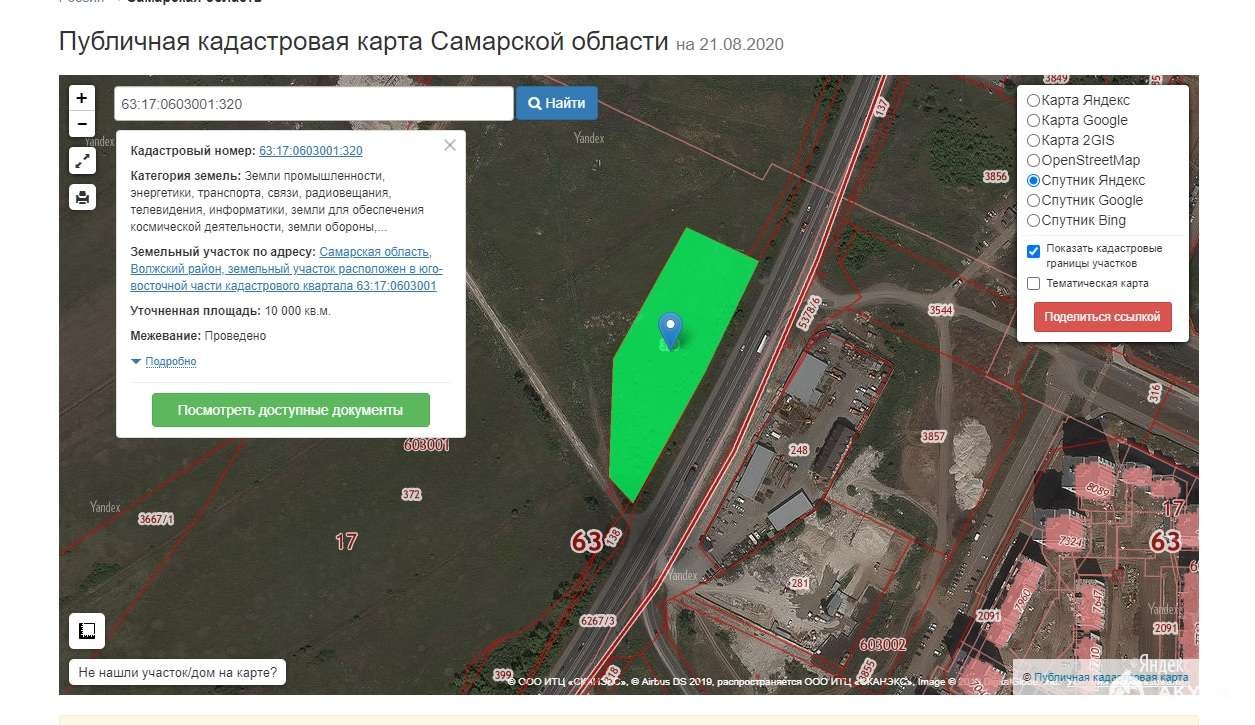The width and height of the screenshot is (1255, 725).
Task: Click the cadastral number search field
Action: tap(314, 104)
